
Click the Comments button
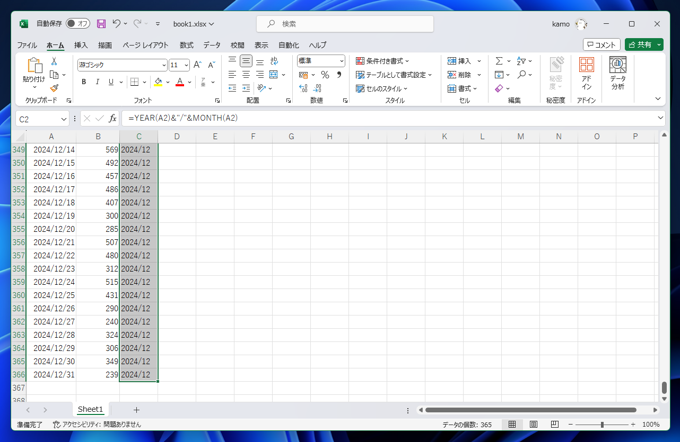pos(602,45)
